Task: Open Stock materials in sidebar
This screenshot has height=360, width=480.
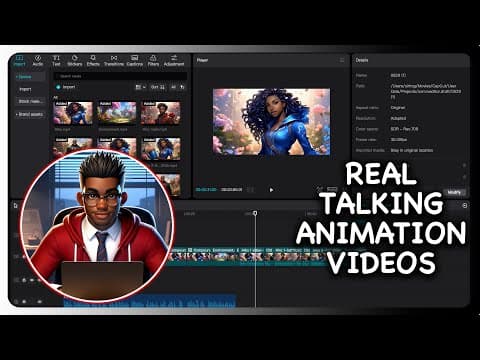Action: click(x=30, y=101)
